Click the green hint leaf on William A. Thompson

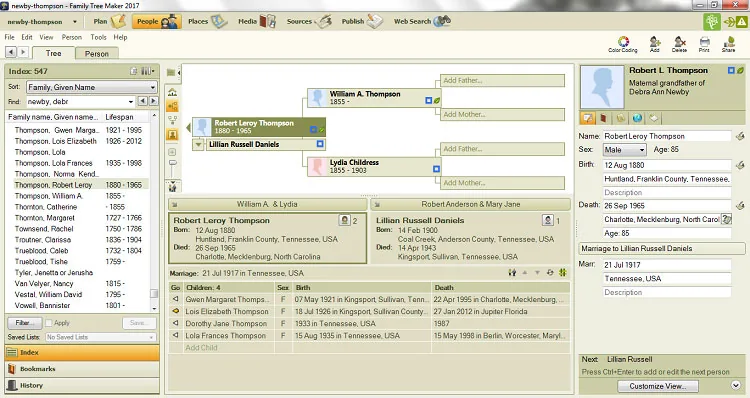coord(437,100)
